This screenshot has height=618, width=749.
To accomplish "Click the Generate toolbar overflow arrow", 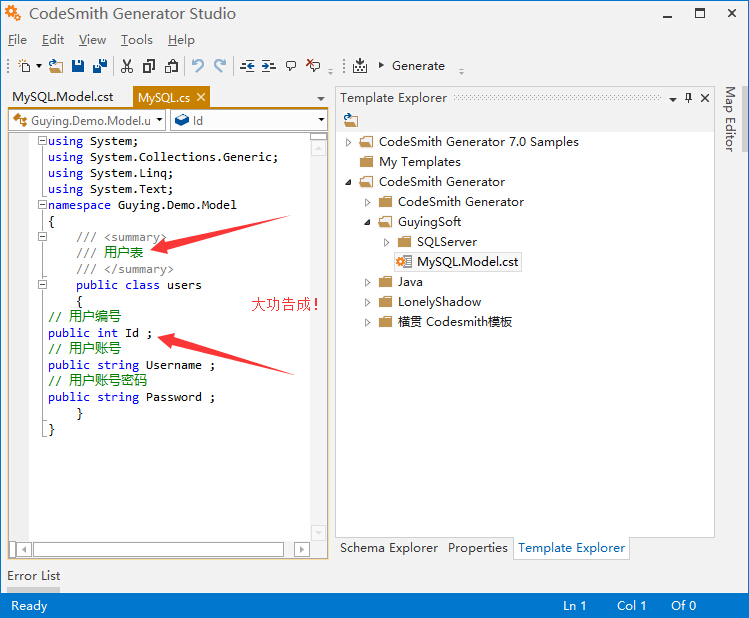I will pyautogui.click(x=461, y=72).
